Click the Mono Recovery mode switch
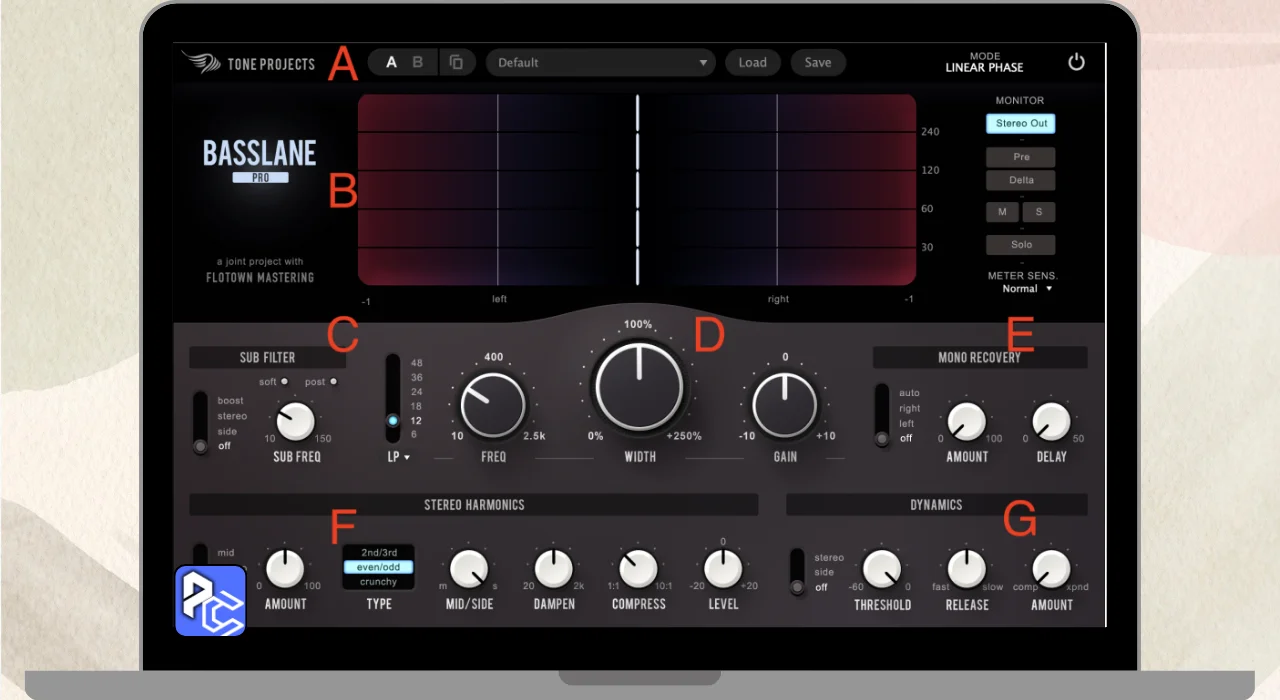 pyautogui.click(x=881, y=415)
